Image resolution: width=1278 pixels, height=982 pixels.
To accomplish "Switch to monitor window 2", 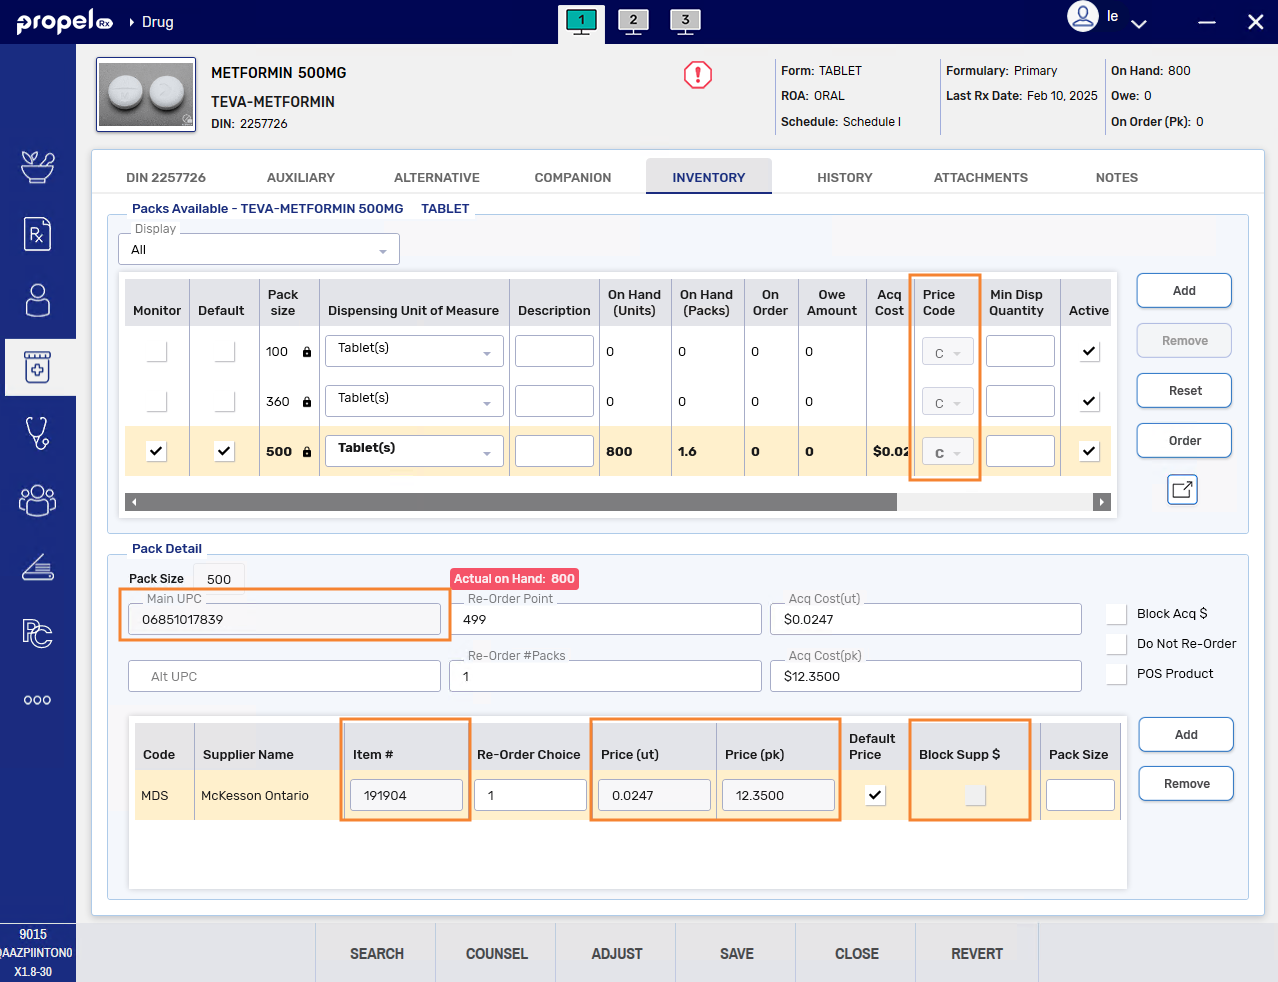I will pyautogui.click(x=633, y=22).
